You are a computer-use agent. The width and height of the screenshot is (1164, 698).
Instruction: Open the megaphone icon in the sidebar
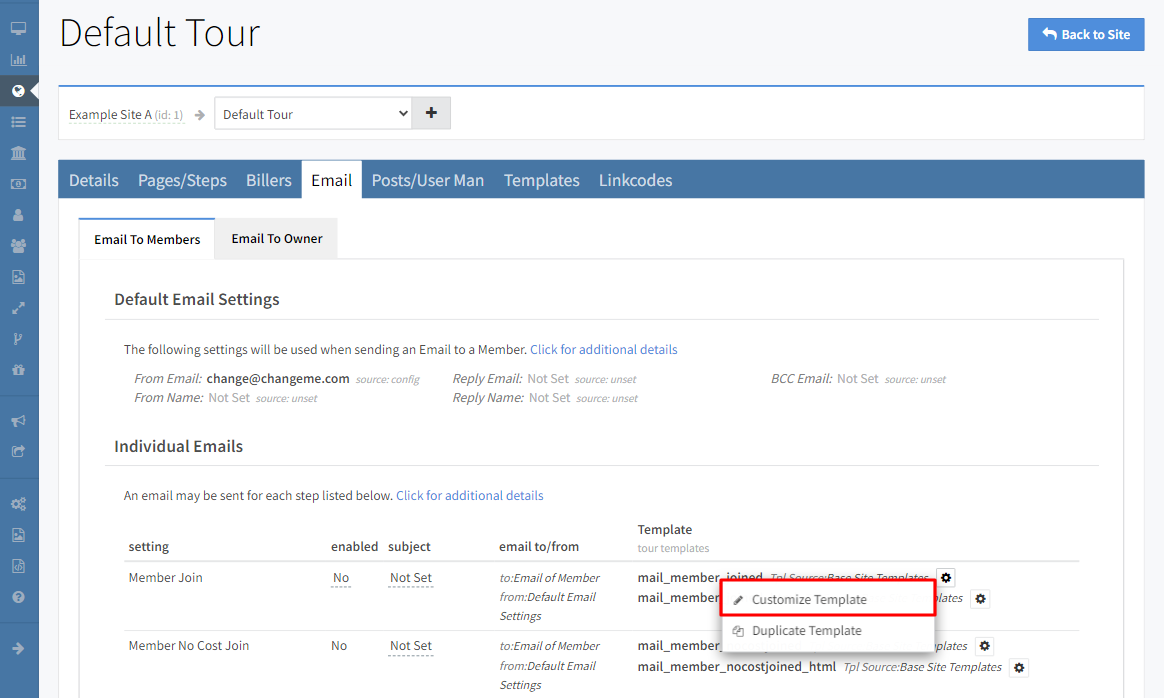click(x=18, y=421)
